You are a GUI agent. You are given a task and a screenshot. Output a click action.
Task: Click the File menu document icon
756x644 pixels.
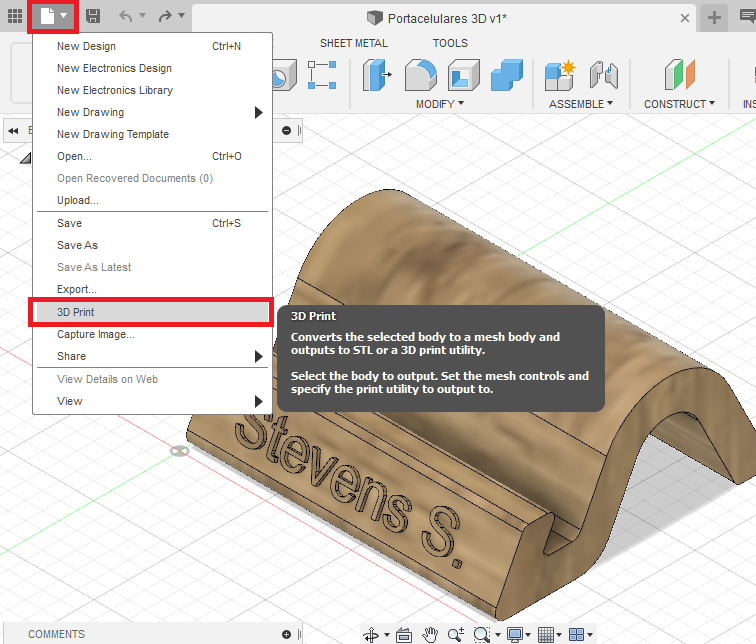(x=47, y=16)
